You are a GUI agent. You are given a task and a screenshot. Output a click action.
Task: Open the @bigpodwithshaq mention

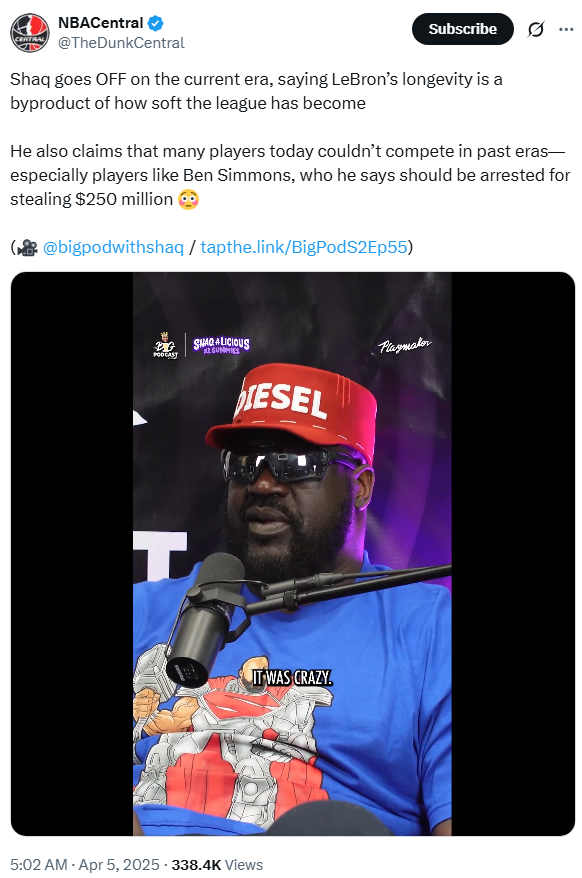click(113, 247)
